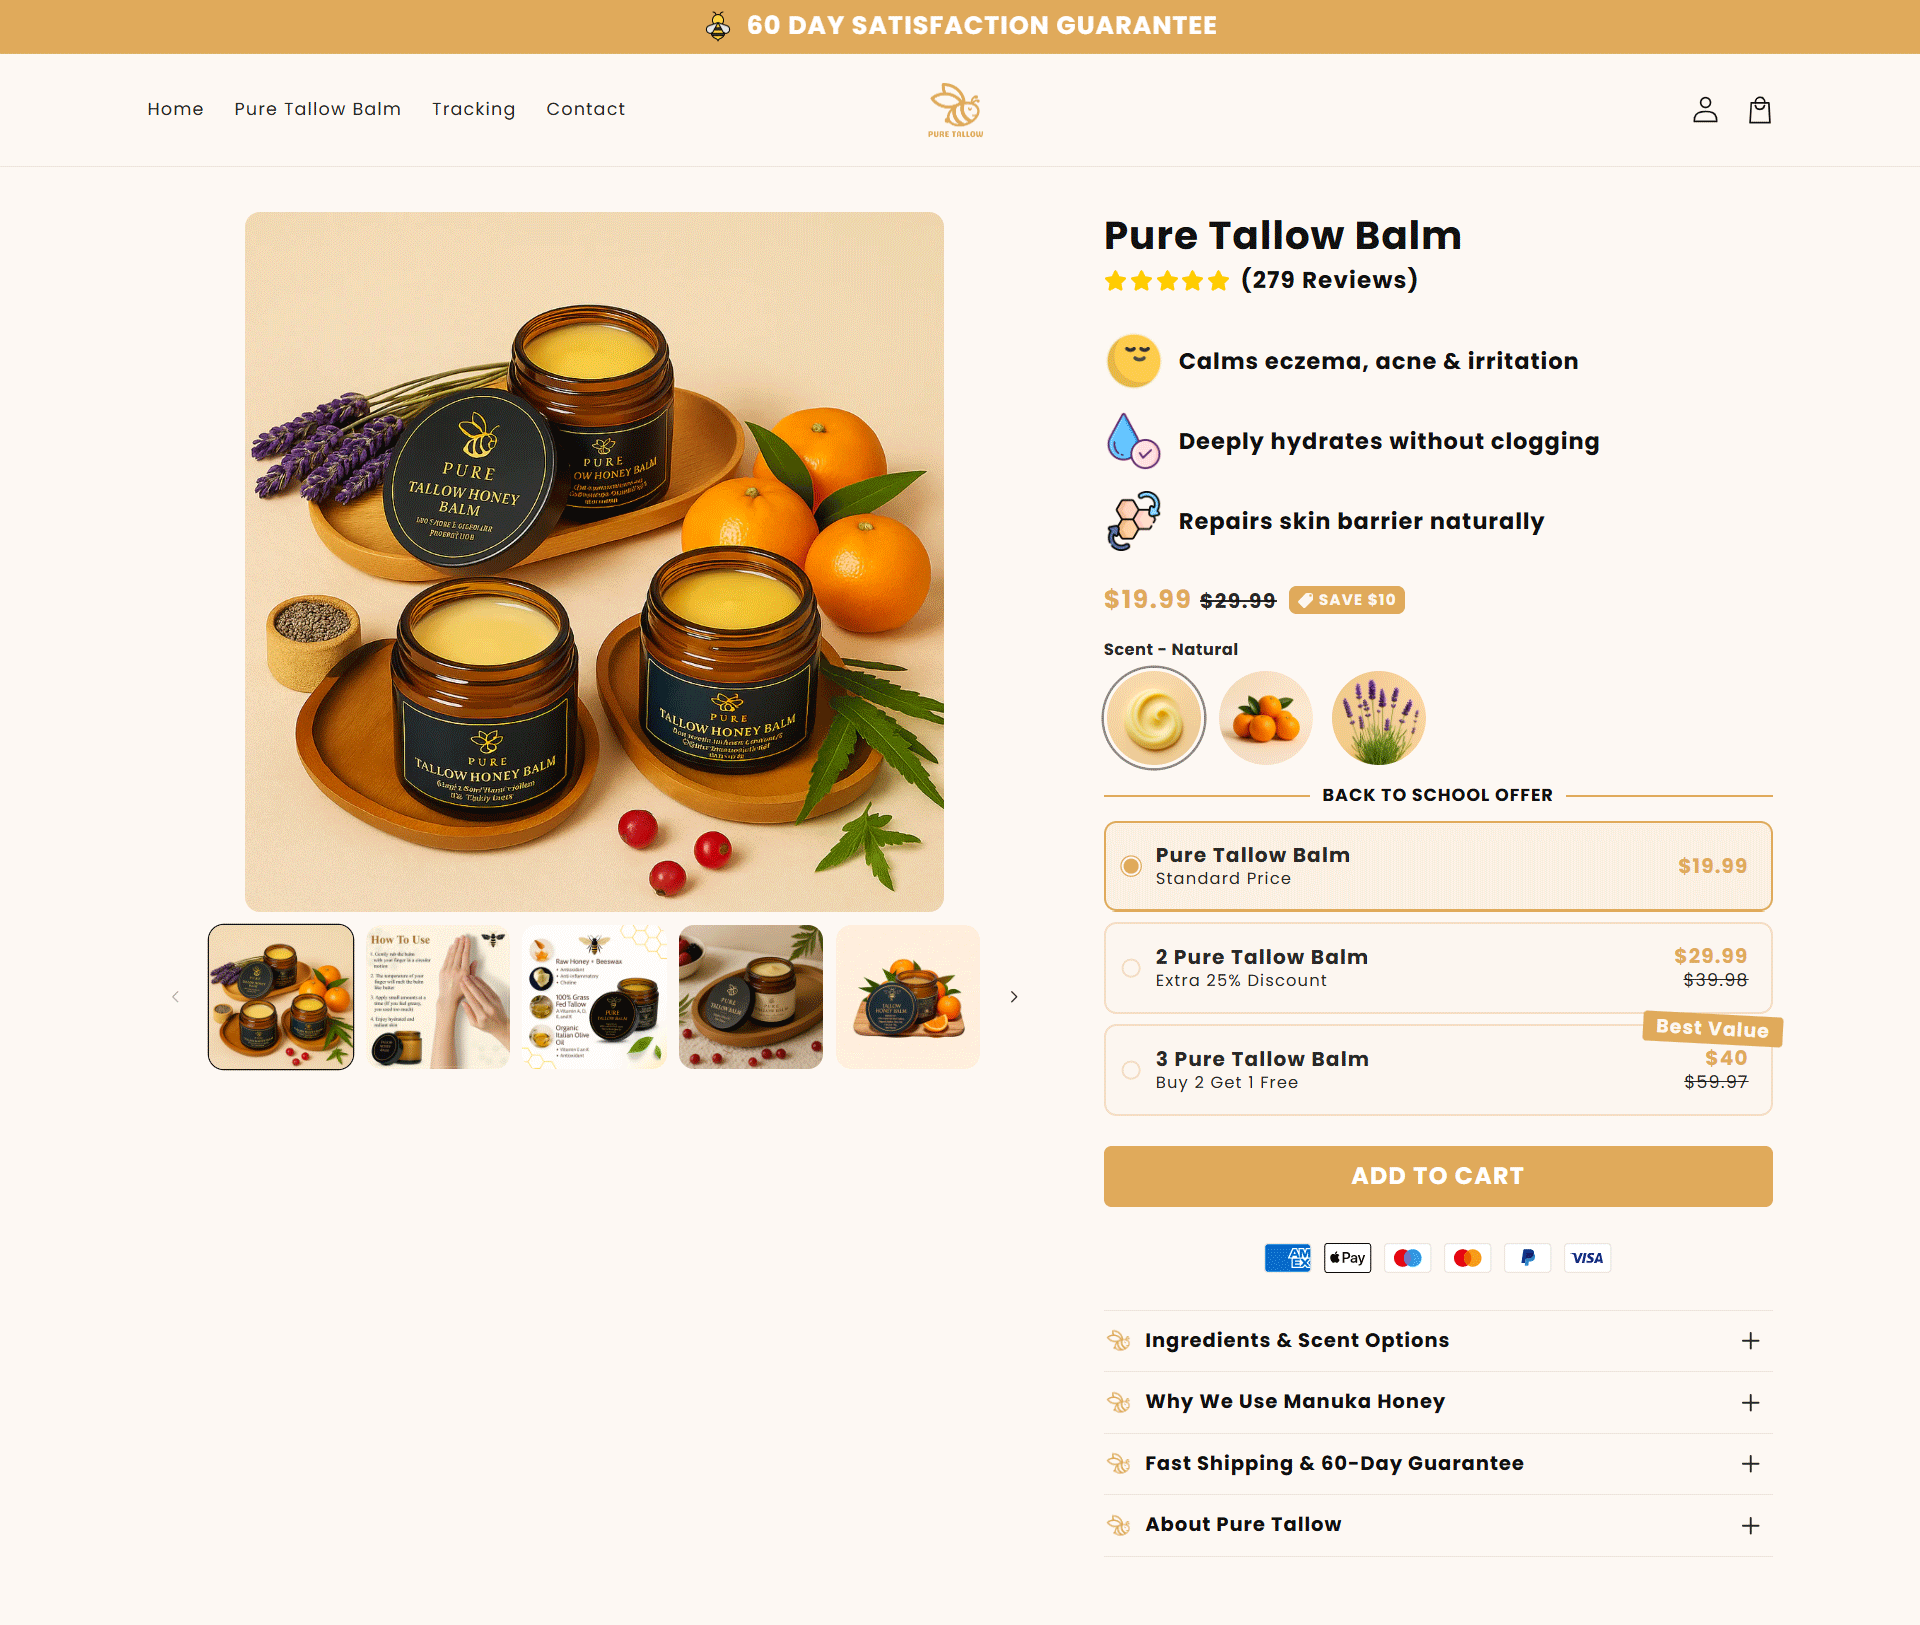Open the shopping bag cart icon
Viewport: 1920px width, 1625px height.
point(1760,110)
